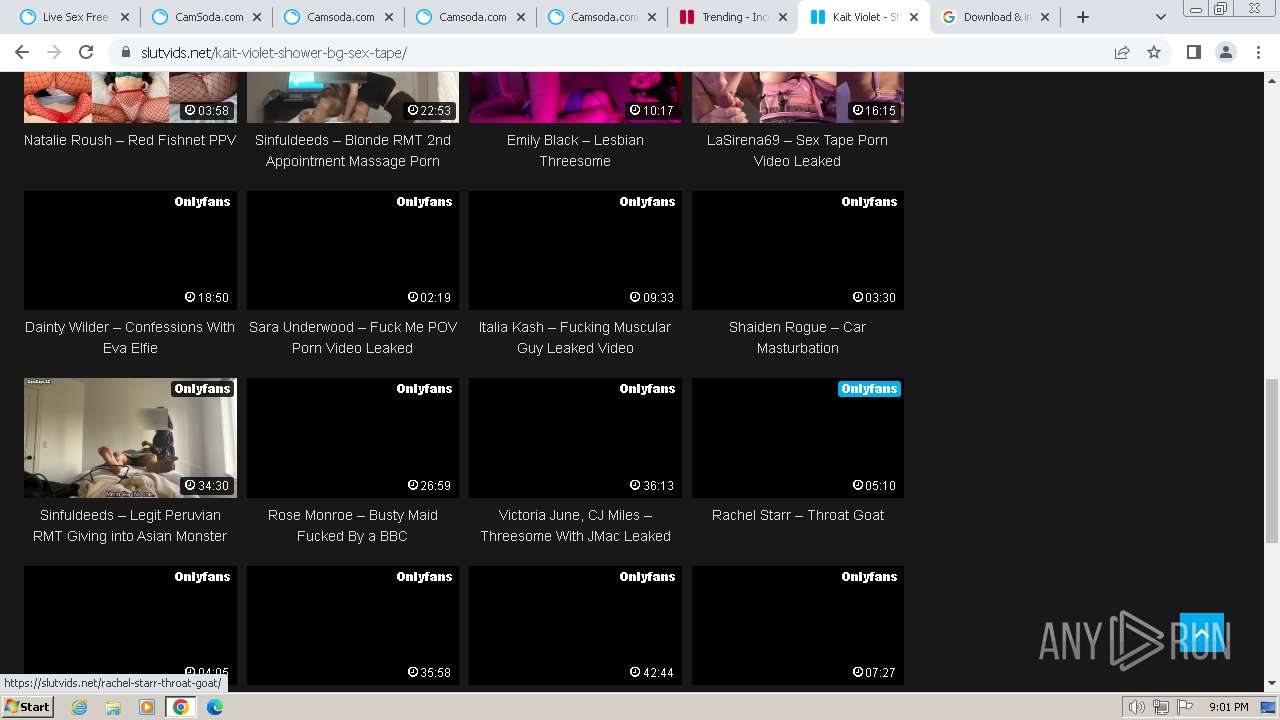Viewport: 1280px width, 720px height.
Task: Click the 9:01 PM taskbar clock
Action: [x=1228, y=707]
